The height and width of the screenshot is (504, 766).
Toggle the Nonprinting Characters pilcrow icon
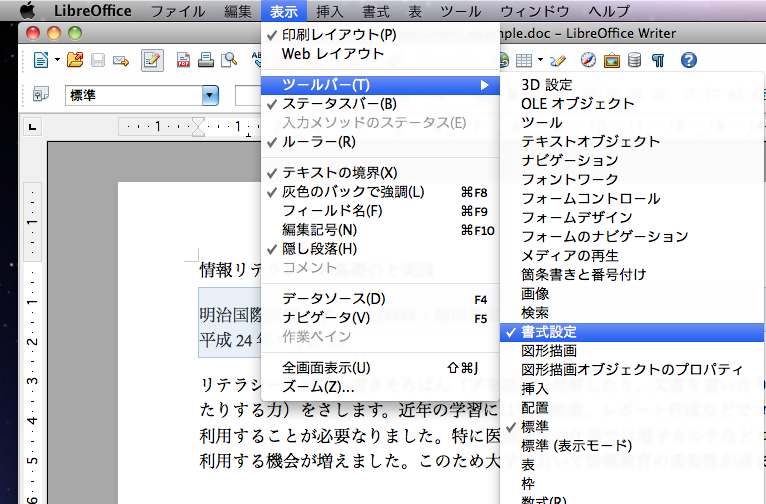point(658,61)
